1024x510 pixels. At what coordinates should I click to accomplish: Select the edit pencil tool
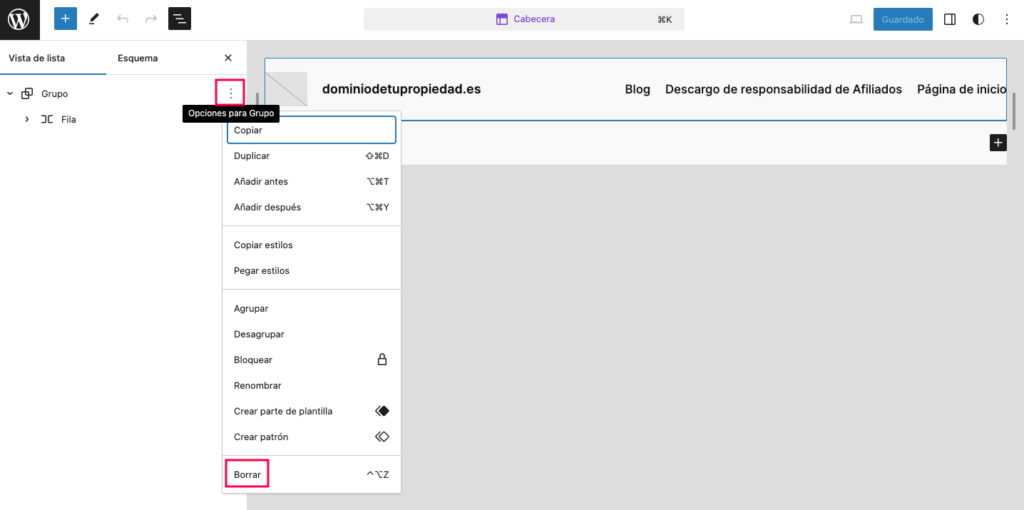point(93,19)
